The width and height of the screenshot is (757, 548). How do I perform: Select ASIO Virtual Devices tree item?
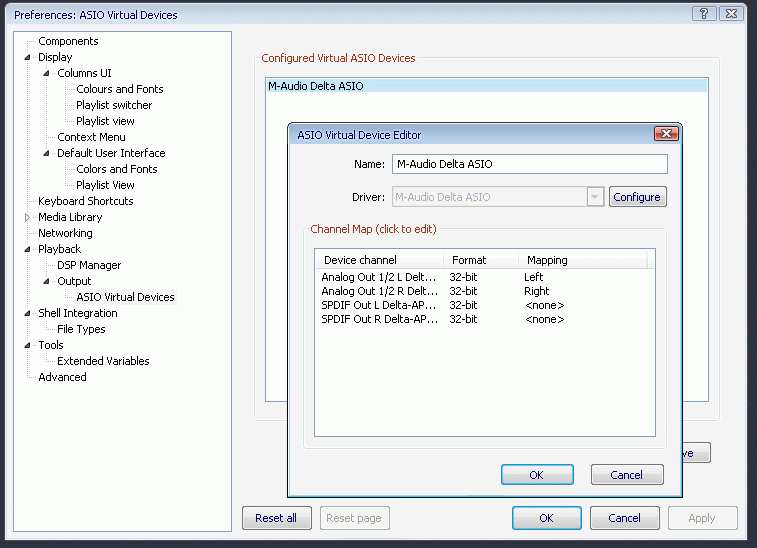coord(125,297)
